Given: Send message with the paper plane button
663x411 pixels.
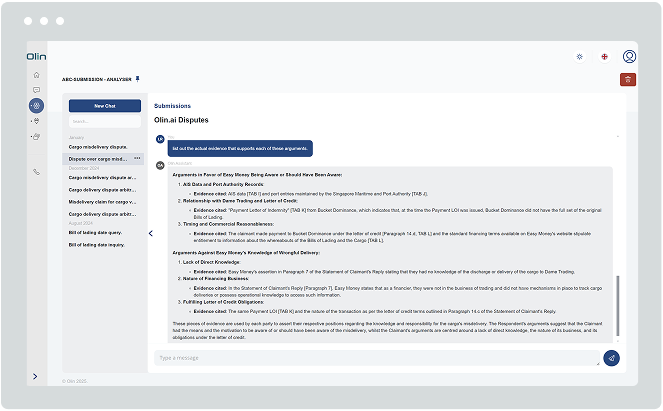Looking at the screenshot, I should pos(611,357).
